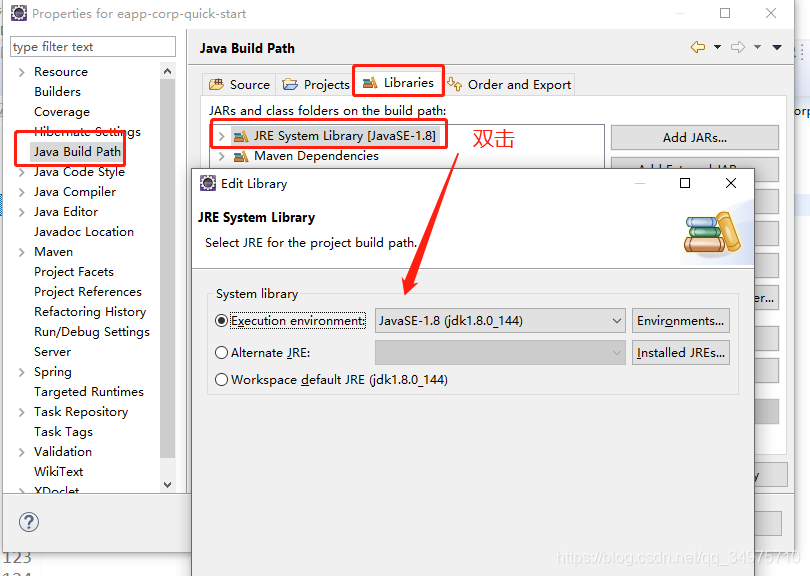810x576 pixels.
Task: Close the Edit Library dialog
Action: pos(731,183)
